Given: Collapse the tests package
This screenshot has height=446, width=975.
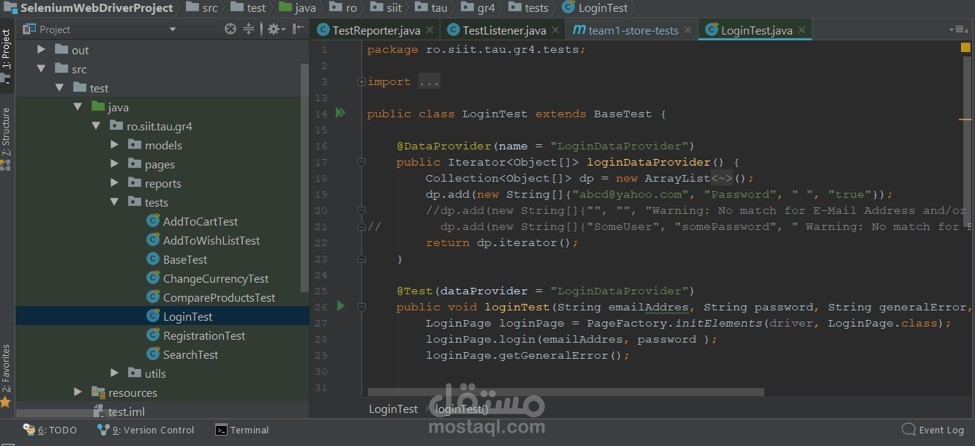Looking at the screenshot, I should pyautogui.click(x=114, y=202).
